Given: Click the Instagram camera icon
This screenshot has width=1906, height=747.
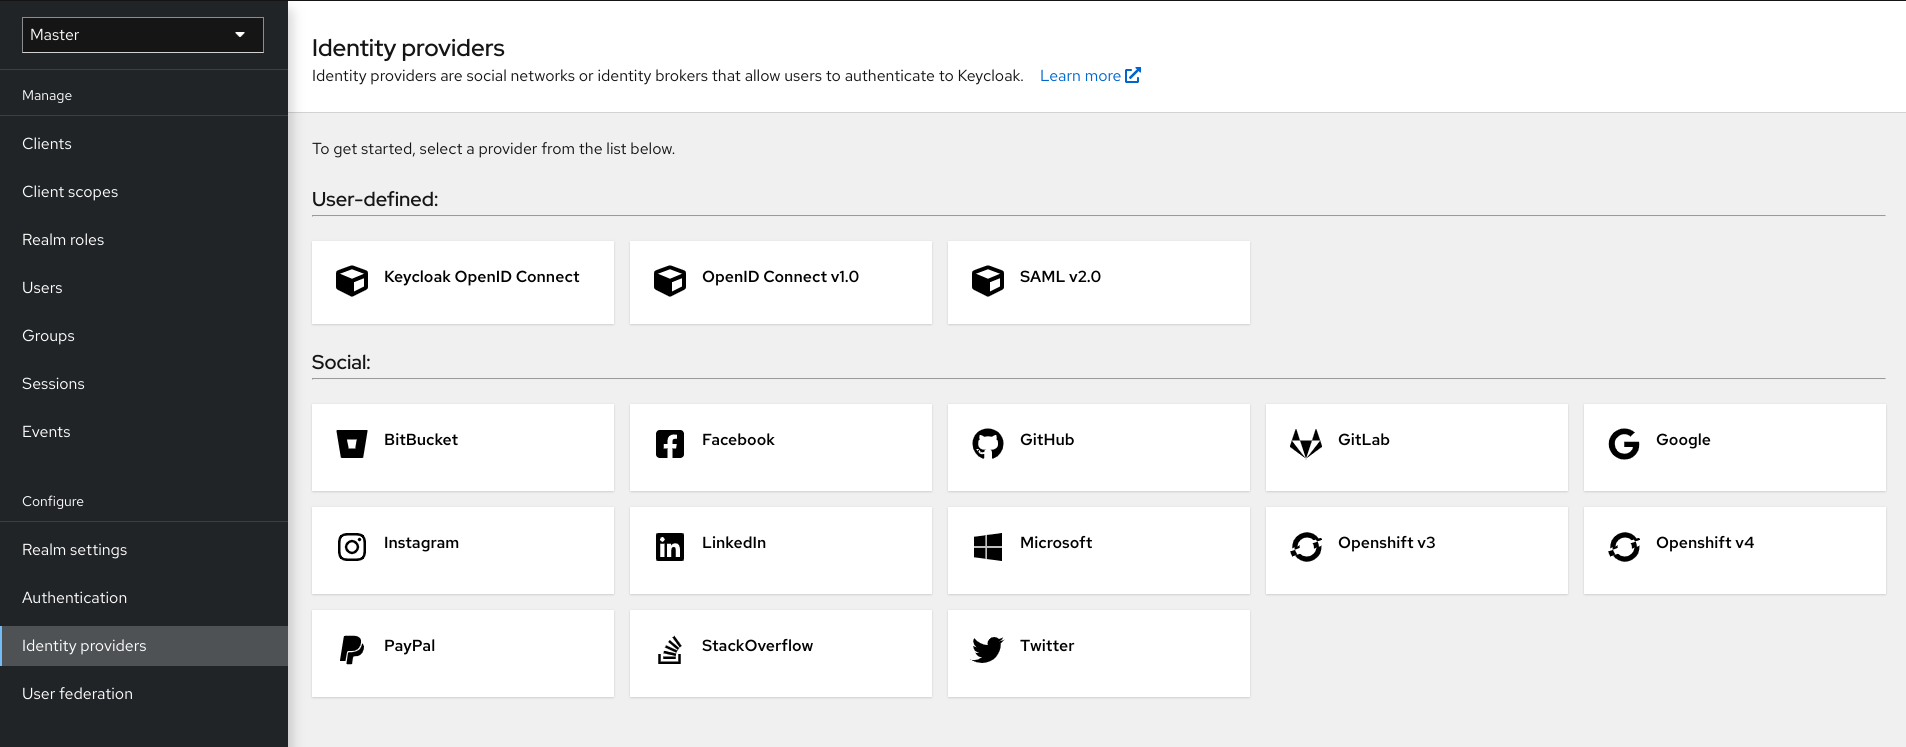Looking at the screenshot, I should click(351, 546).
